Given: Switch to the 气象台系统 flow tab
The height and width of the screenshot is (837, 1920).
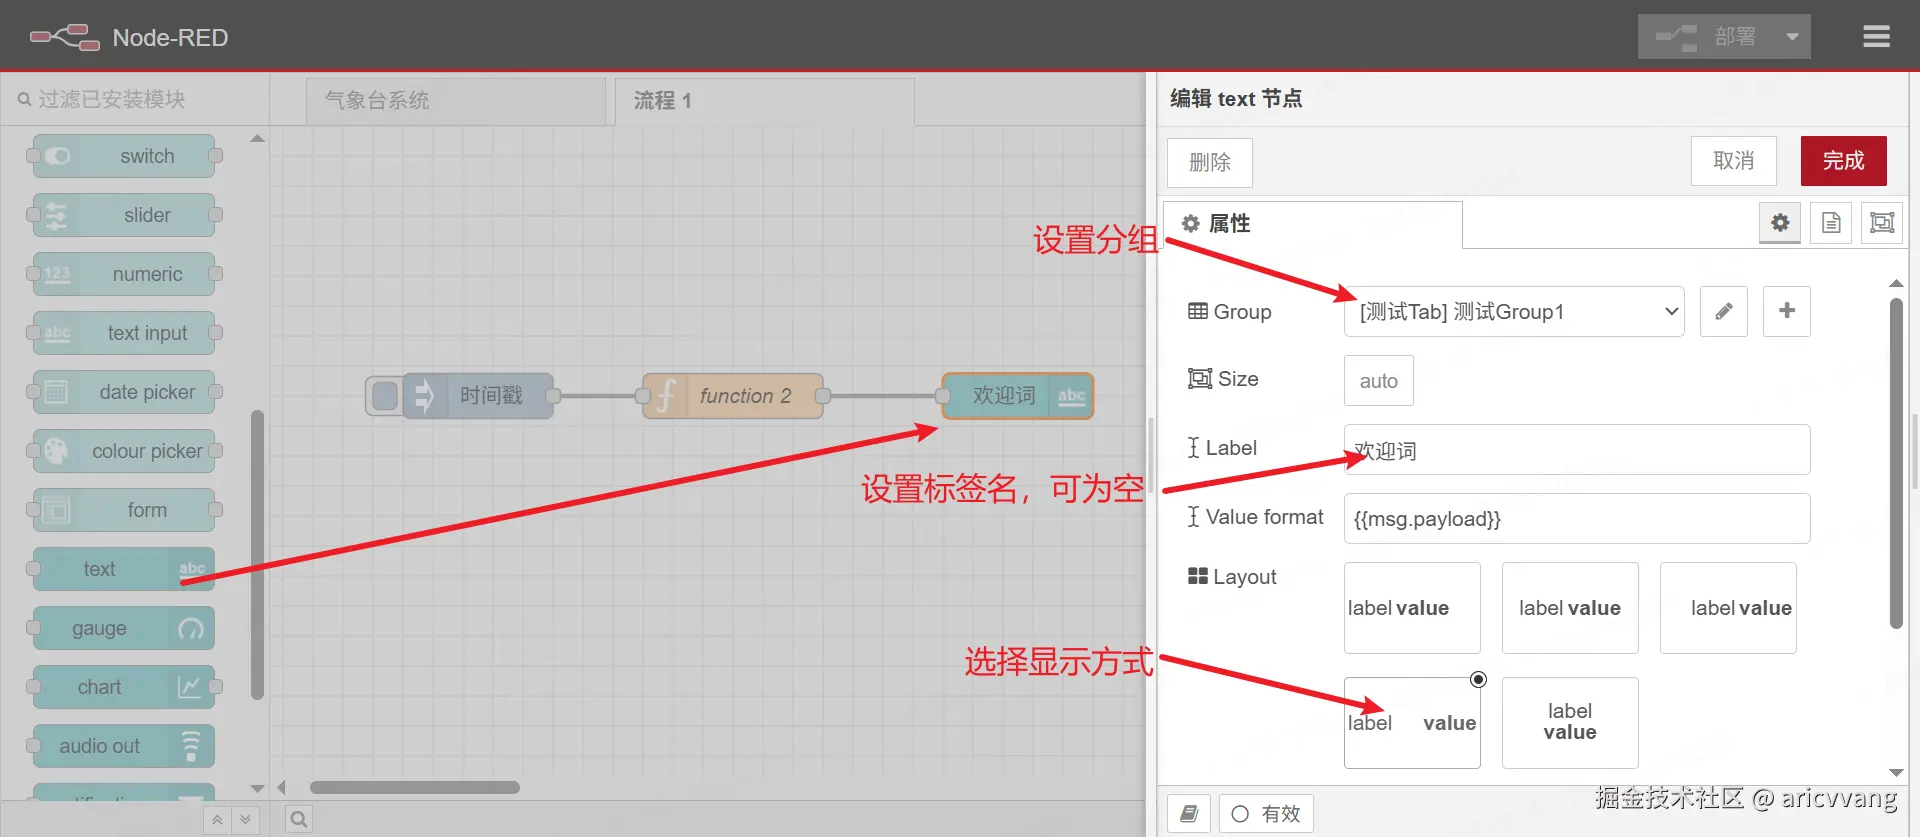Looking at the screenshot, I should (456, 101).
